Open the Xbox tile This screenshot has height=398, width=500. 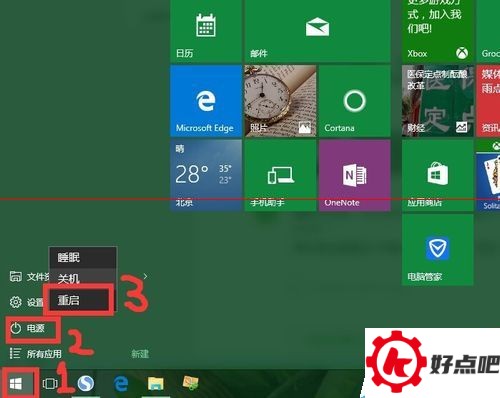[438, 31]
